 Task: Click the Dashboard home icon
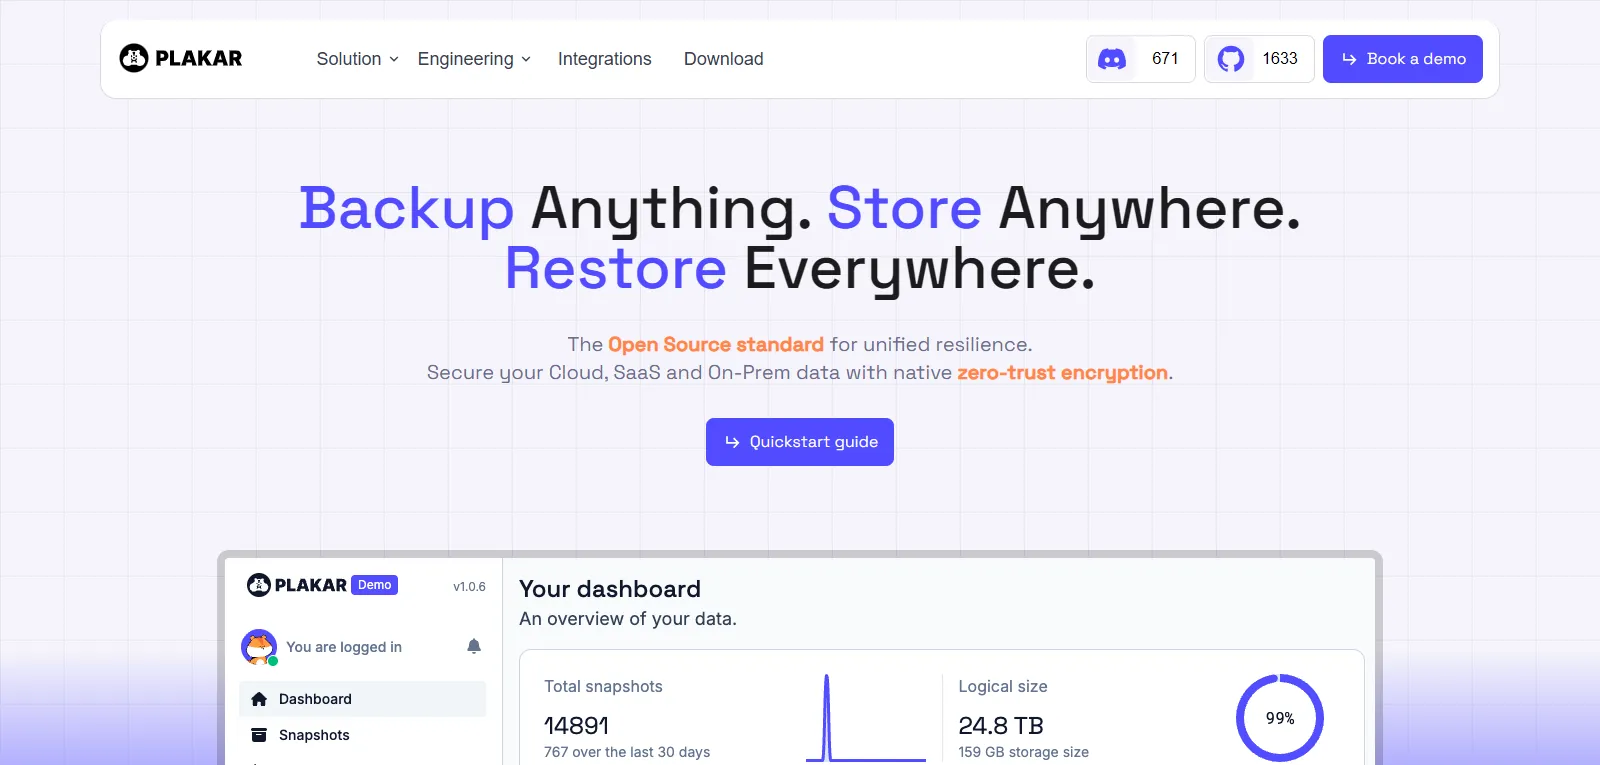pos(259,699)
